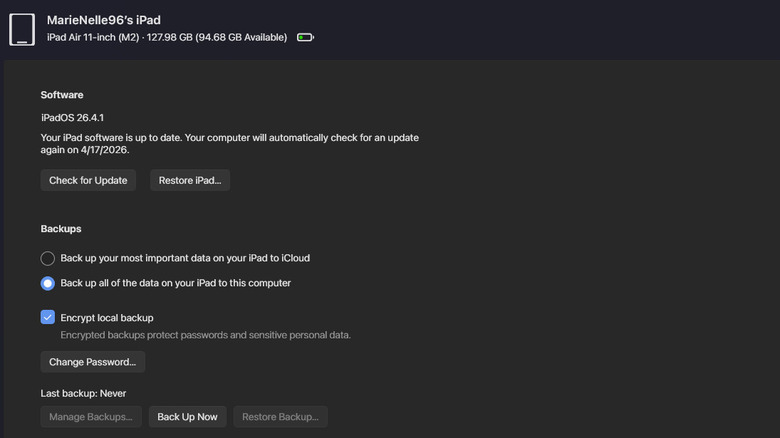Start backup with Back Up Now
Viewport: 780px width, 438px height.
pos(188,417)
